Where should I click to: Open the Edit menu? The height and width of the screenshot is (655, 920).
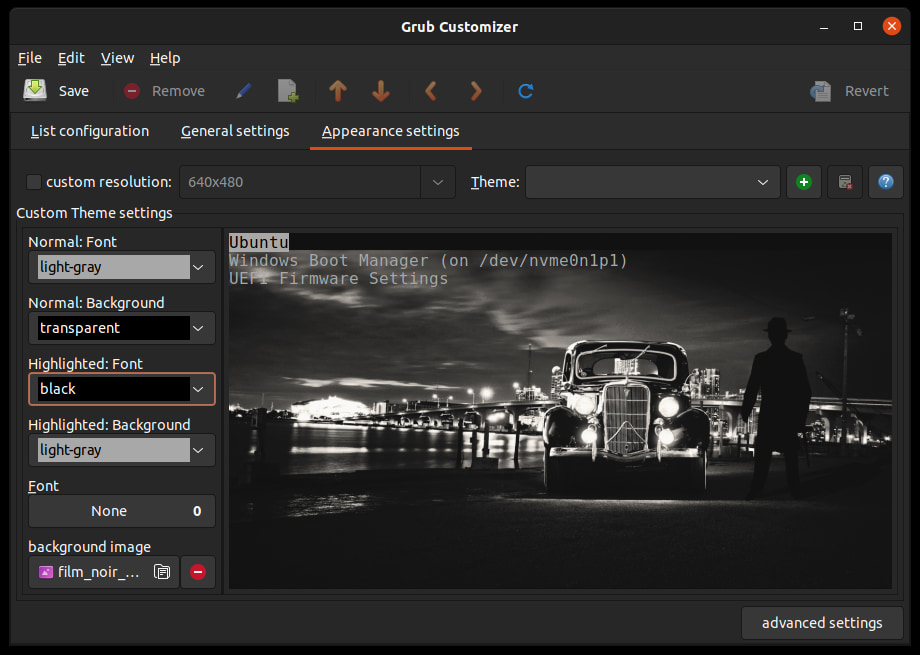(x=71, y=58)
